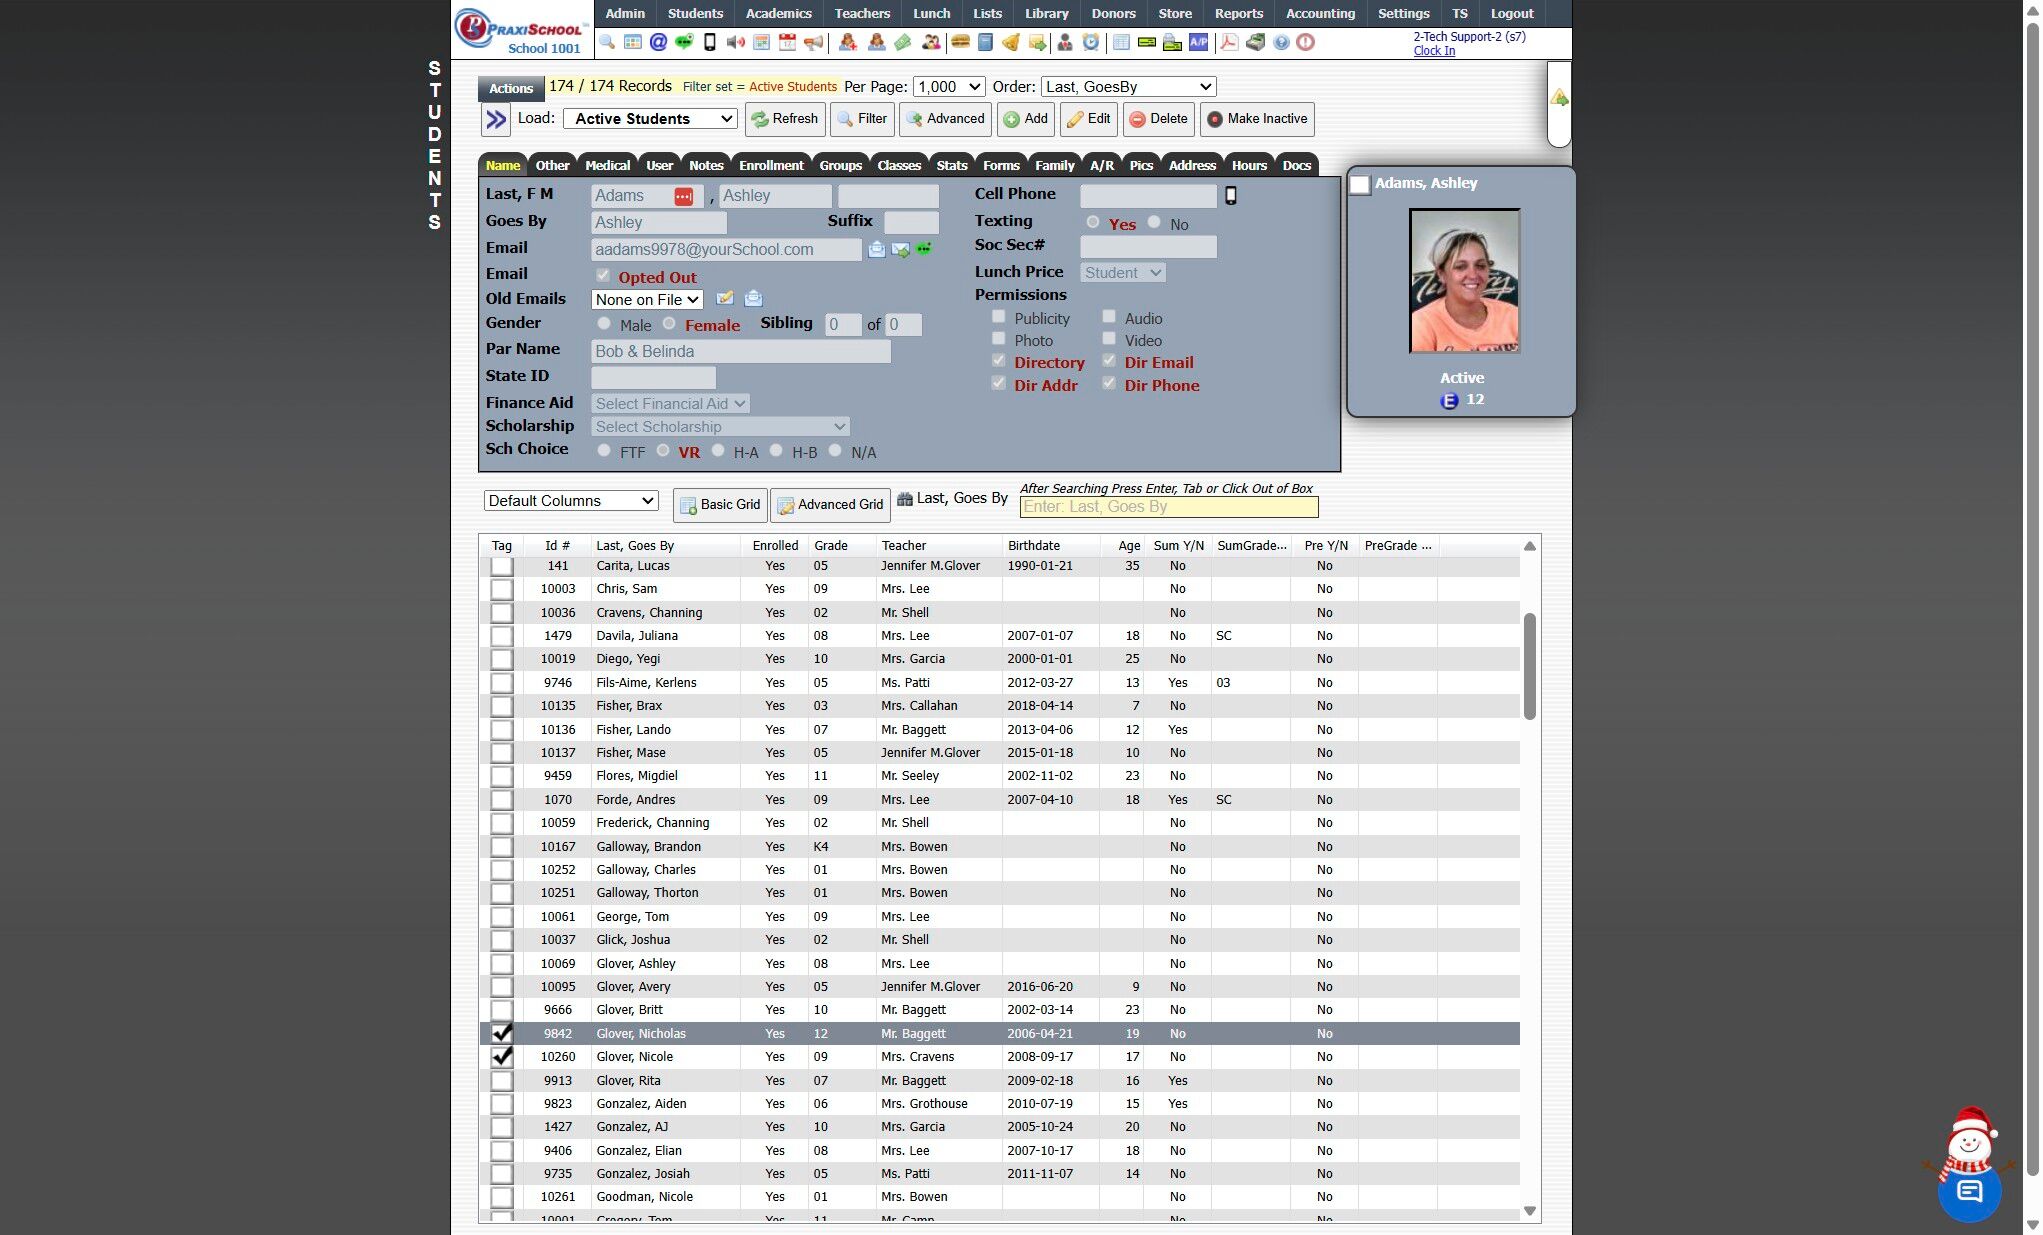This screenshot has width=2043, height=1235.
Task: Open the Default Columns dropdown
Action: click(x=571, y=501)
